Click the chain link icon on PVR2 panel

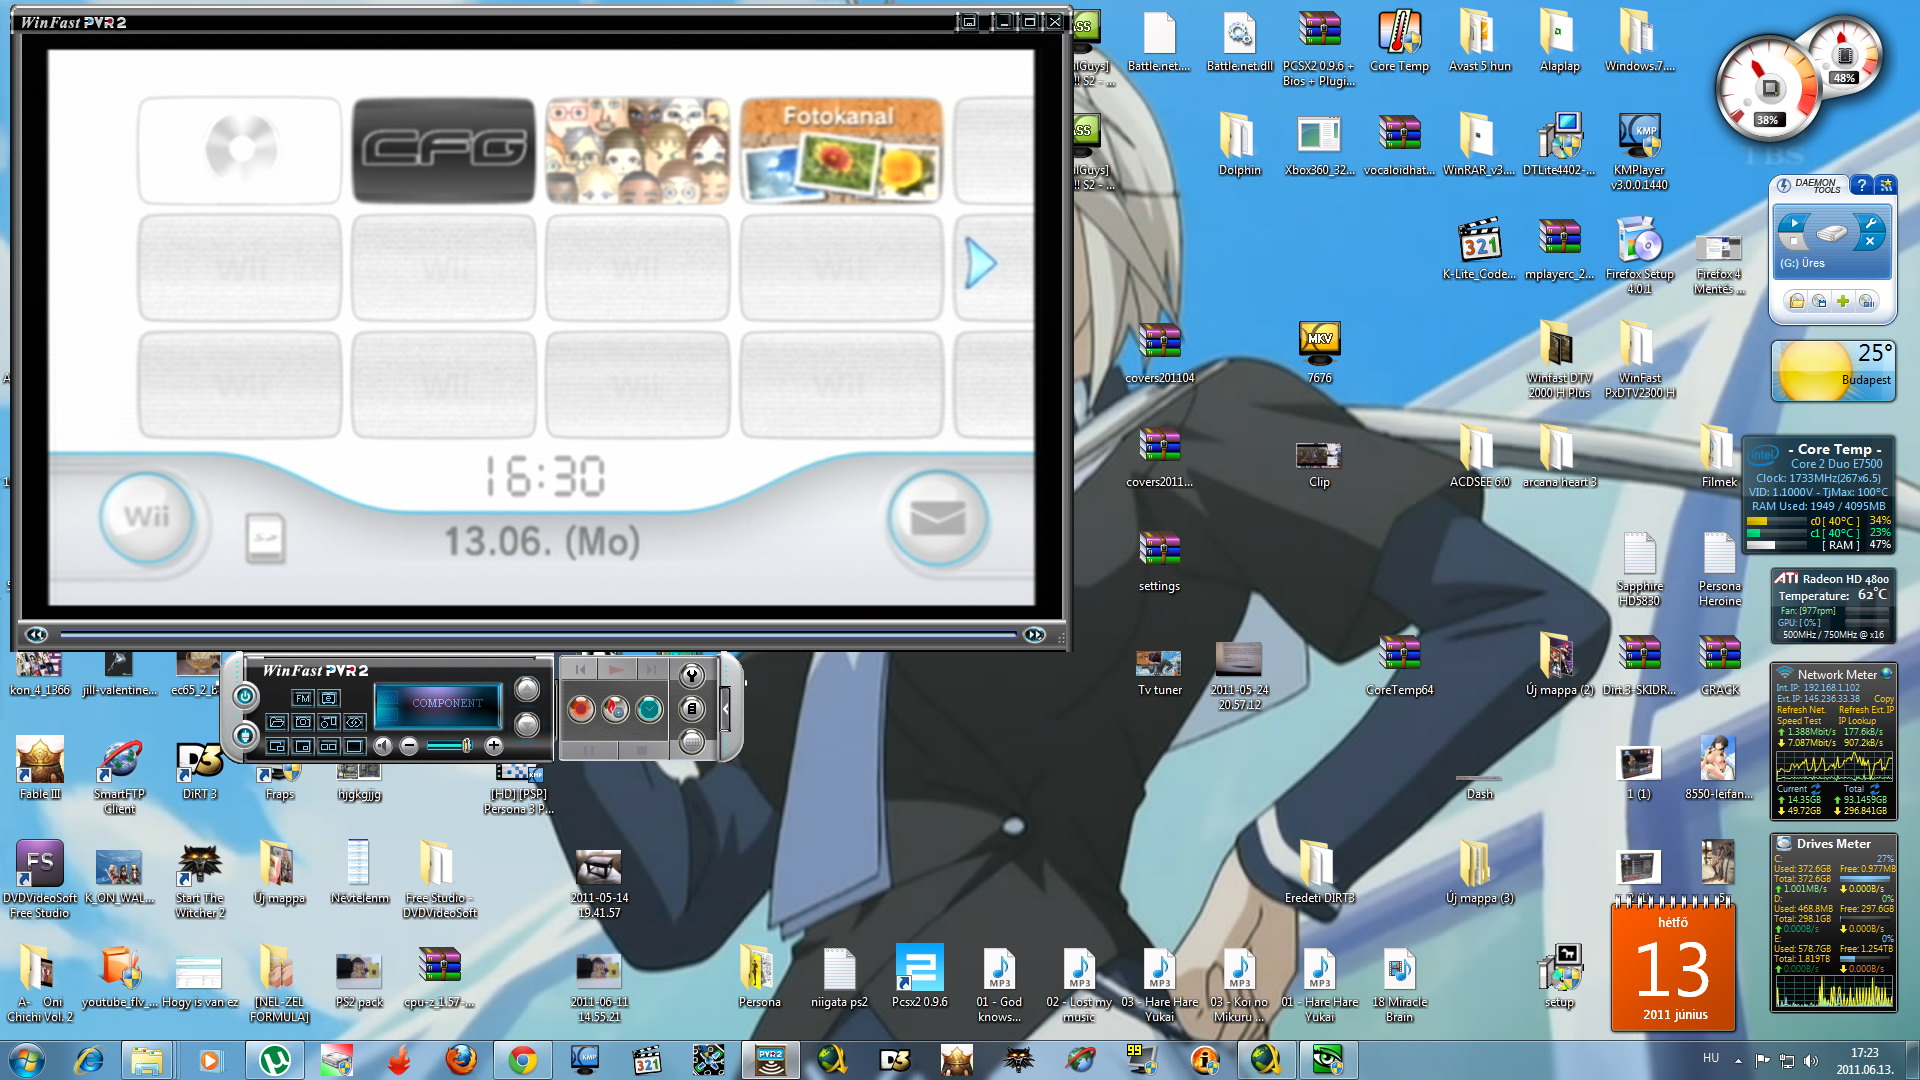point(354,722)
